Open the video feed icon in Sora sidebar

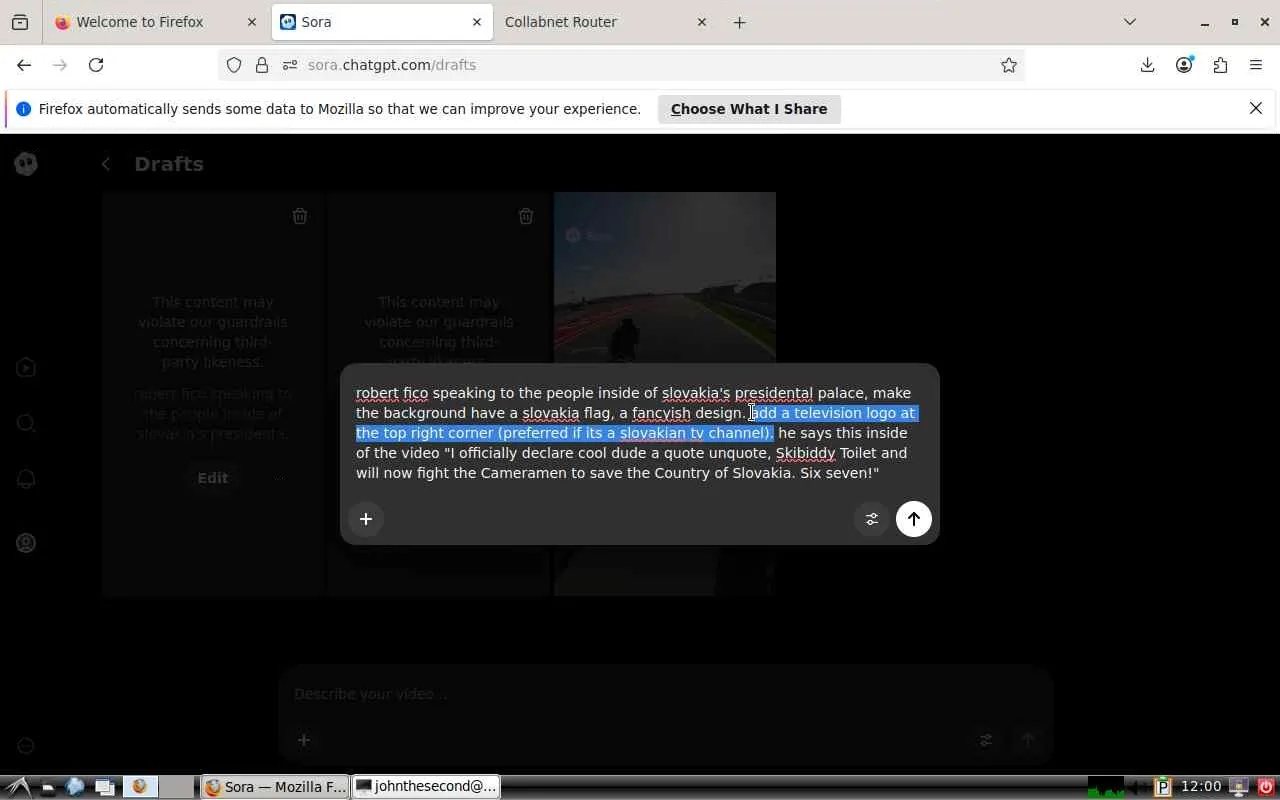click(27, 368)
